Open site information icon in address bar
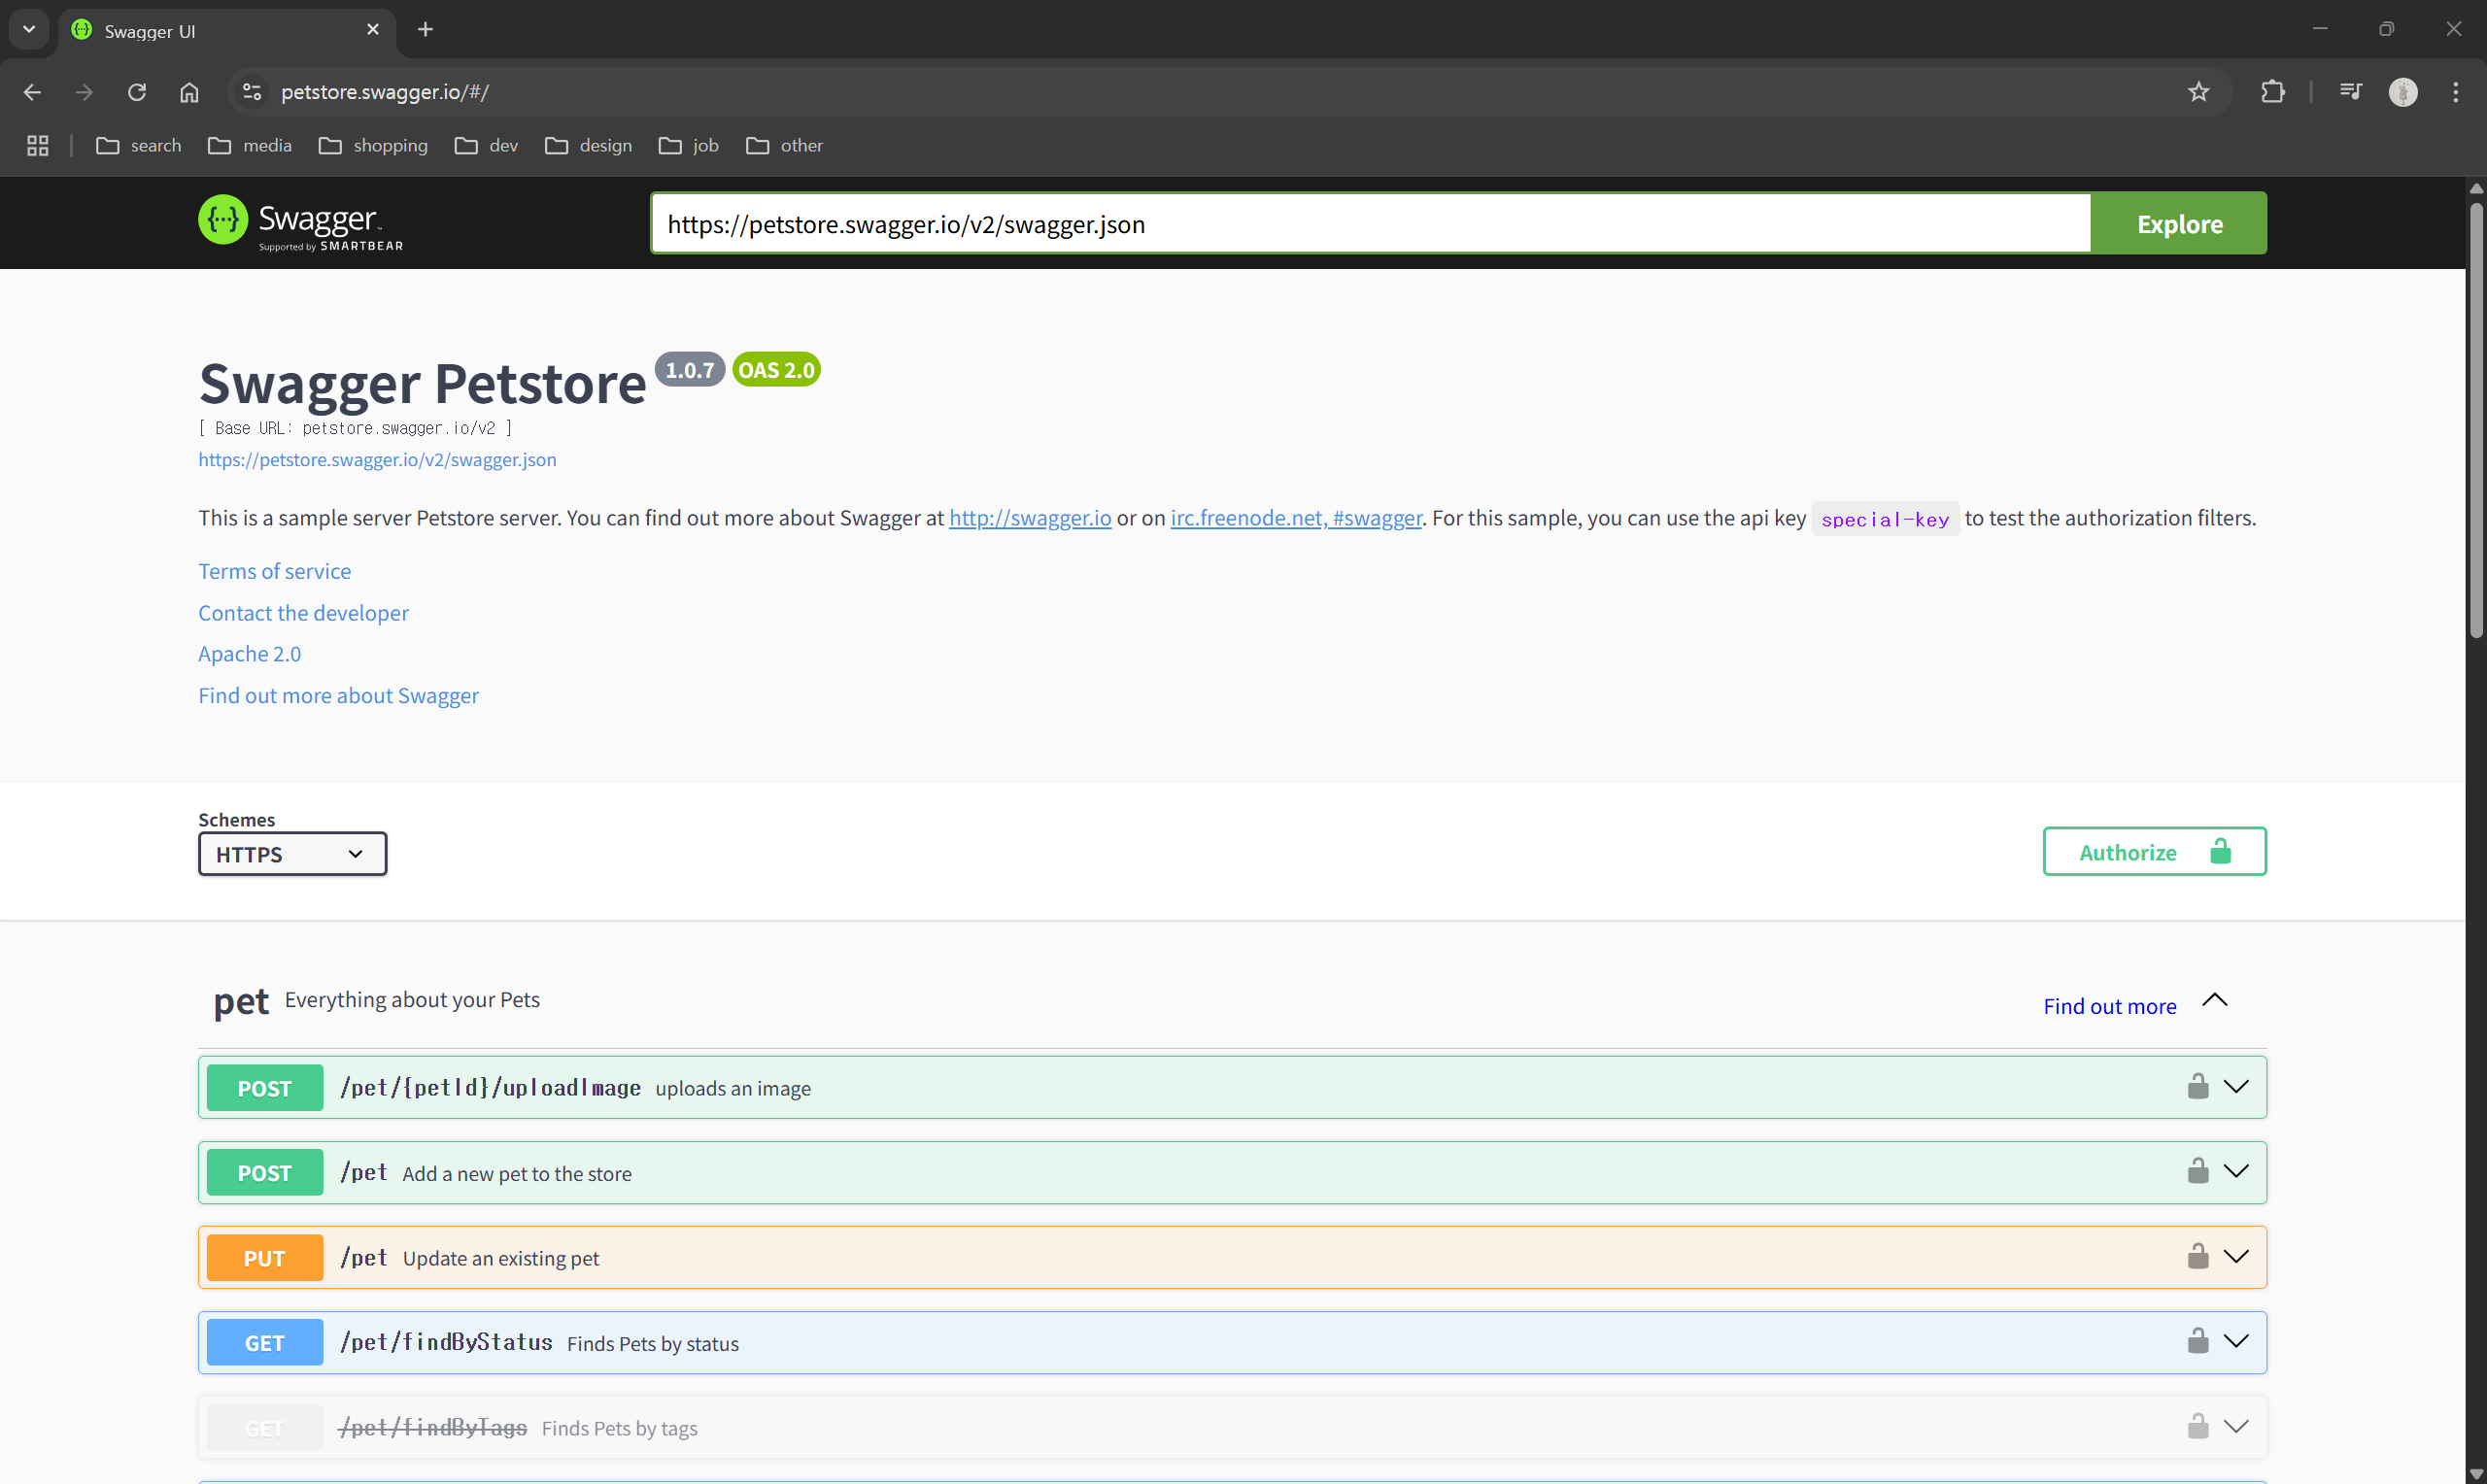This screenshot has width=2487, height=1484. click(x=252, y=92)
